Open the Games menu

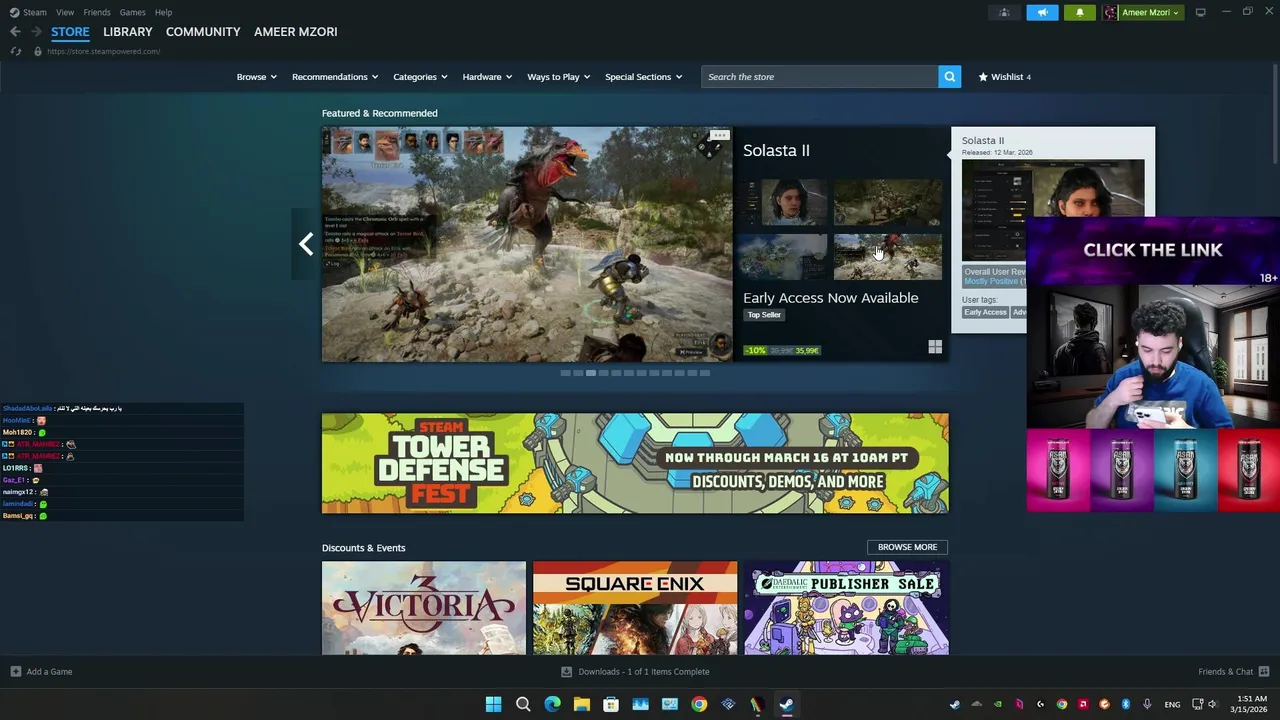tap(132, 12)
